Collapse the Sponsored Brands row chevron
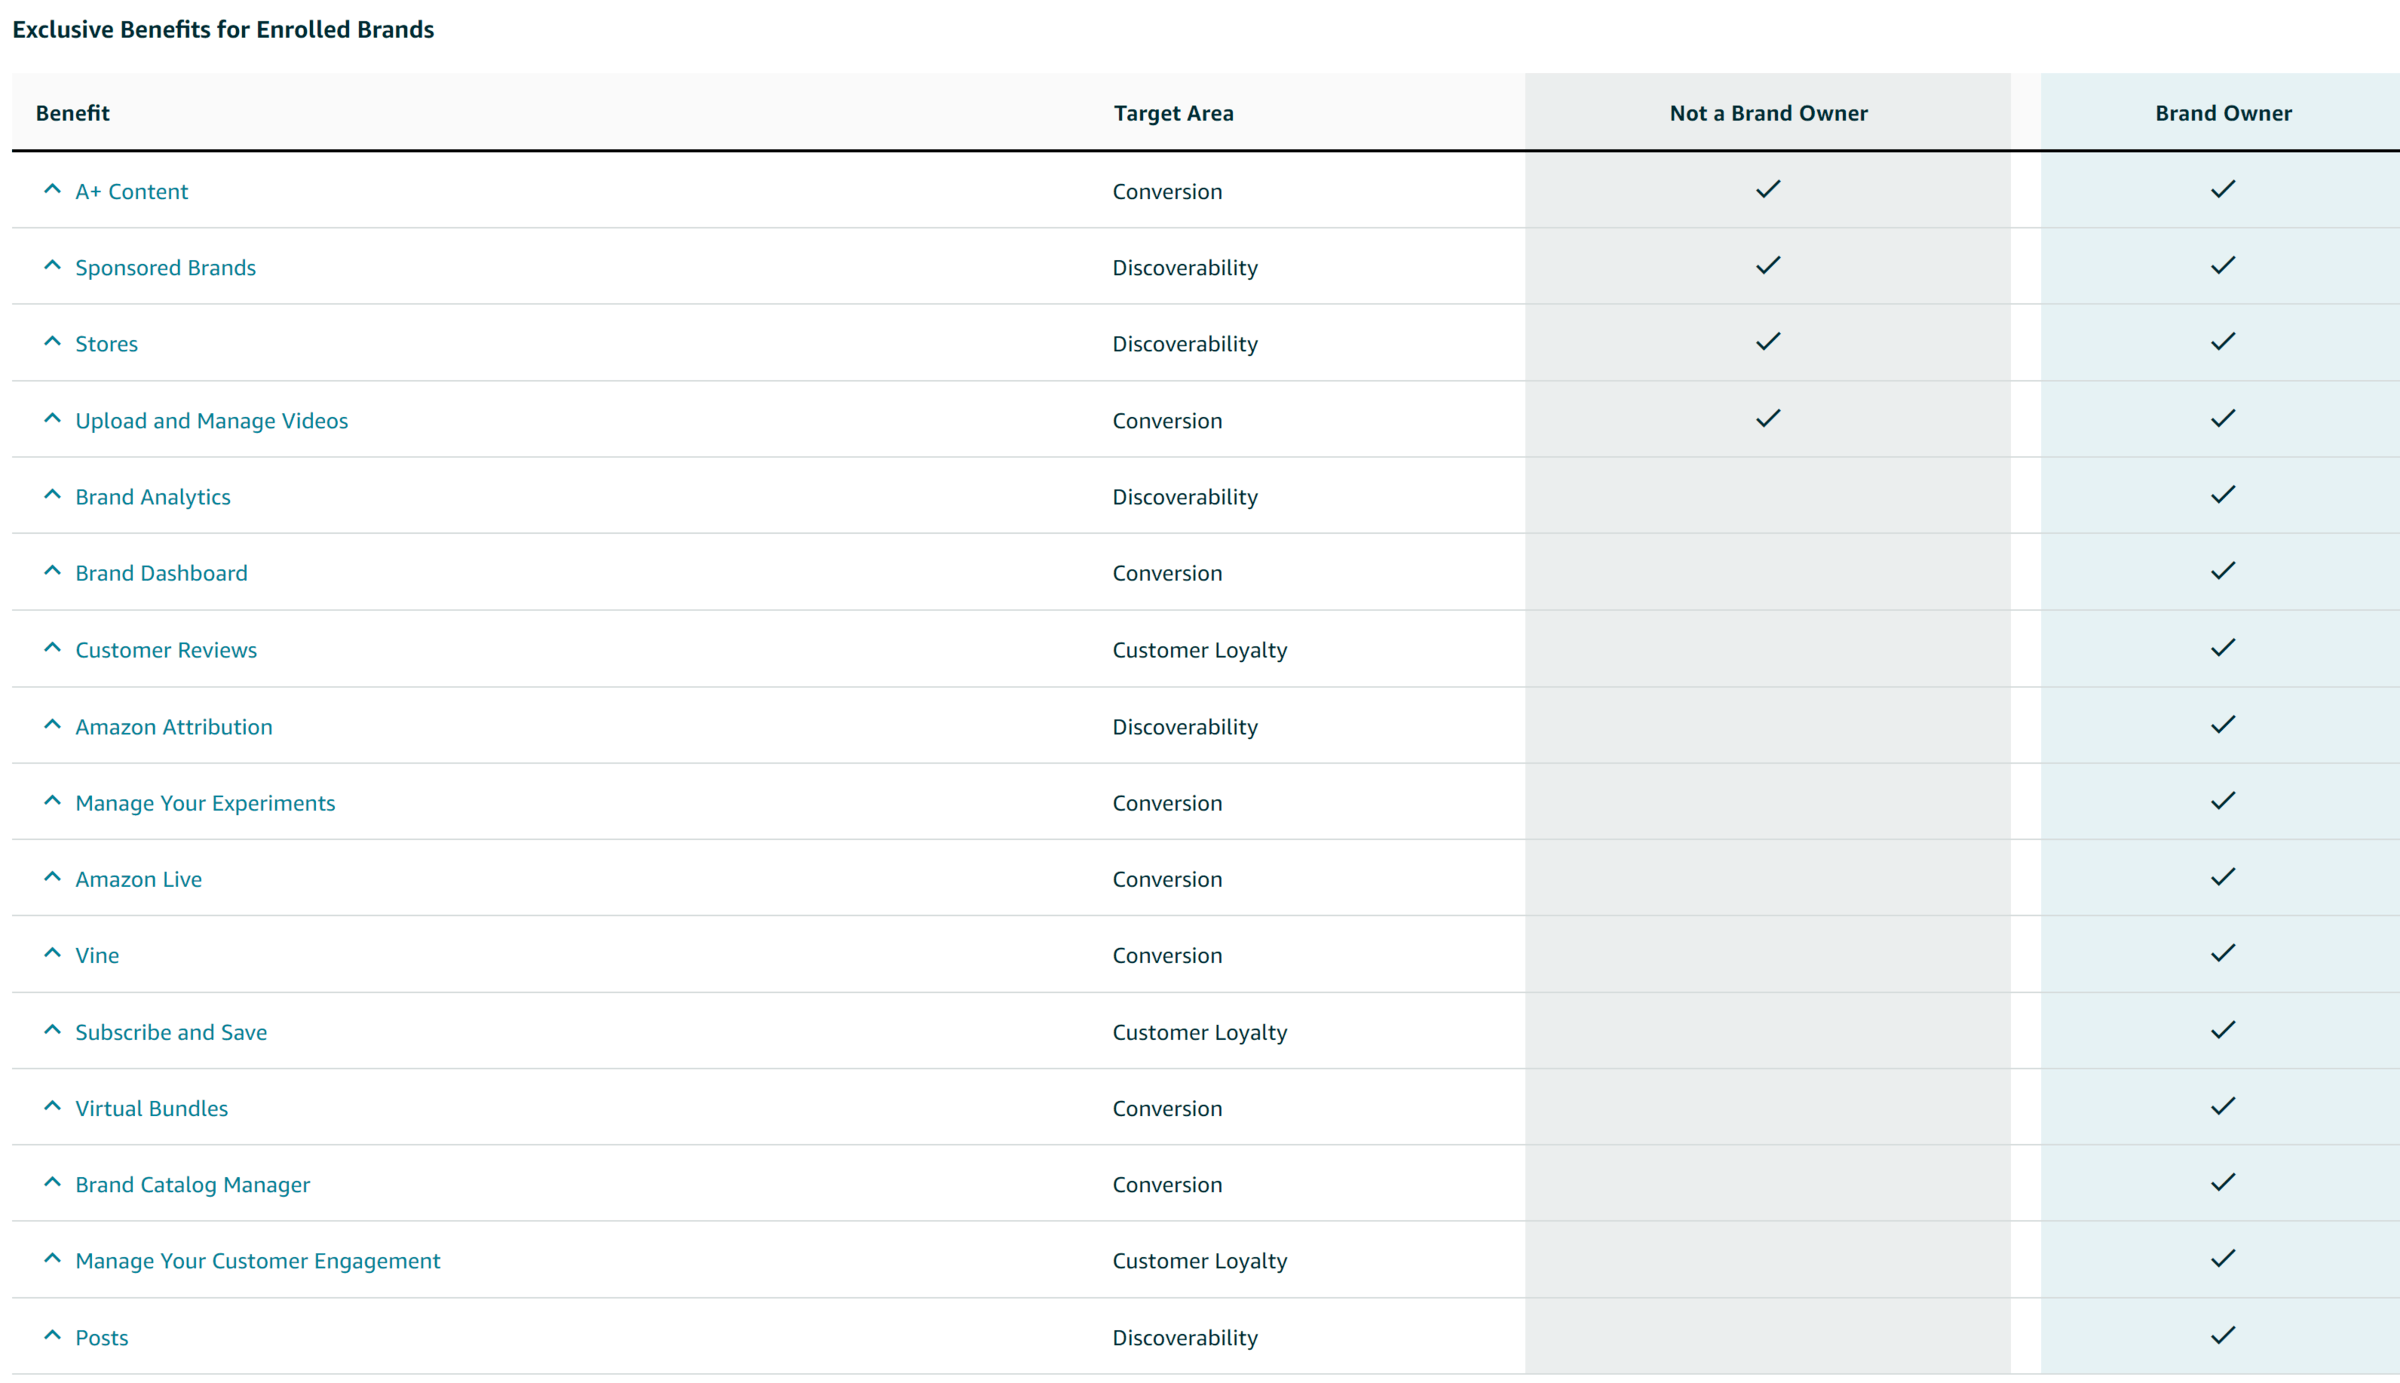This screenshot has height=1383, width=2400. [x=53, y=265]
